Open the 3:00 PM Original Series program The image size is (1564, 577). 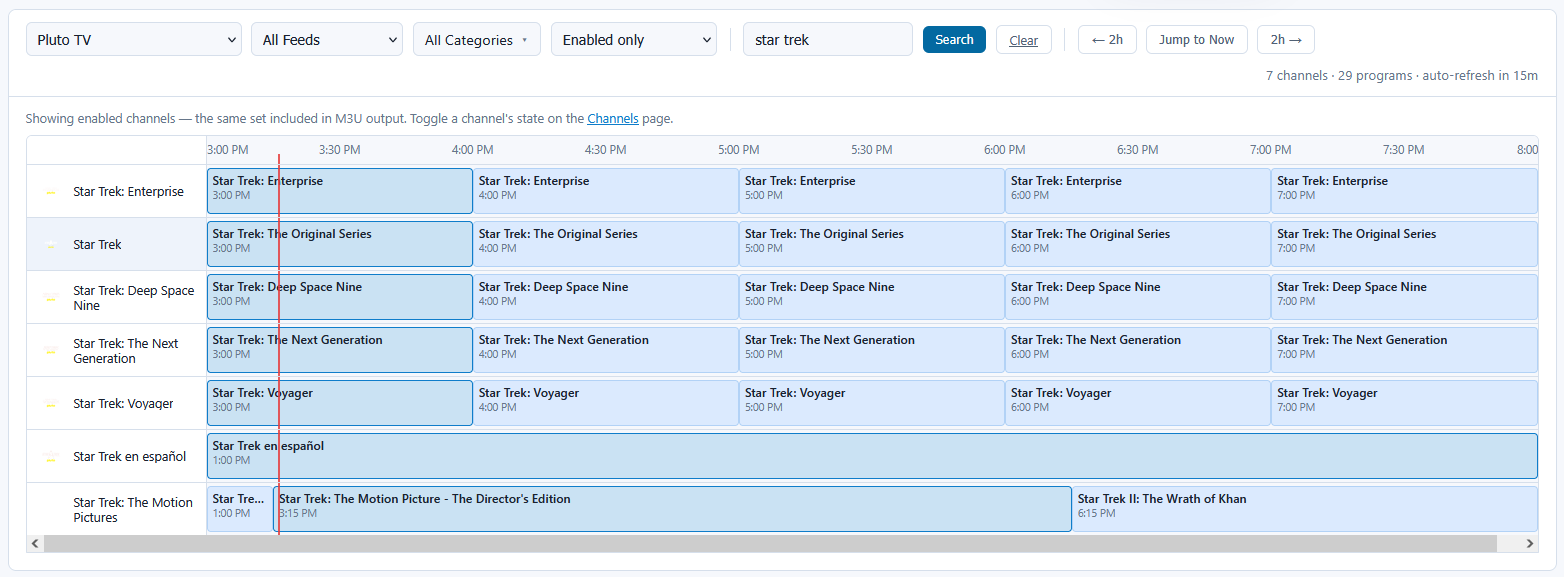pos(340,244)
